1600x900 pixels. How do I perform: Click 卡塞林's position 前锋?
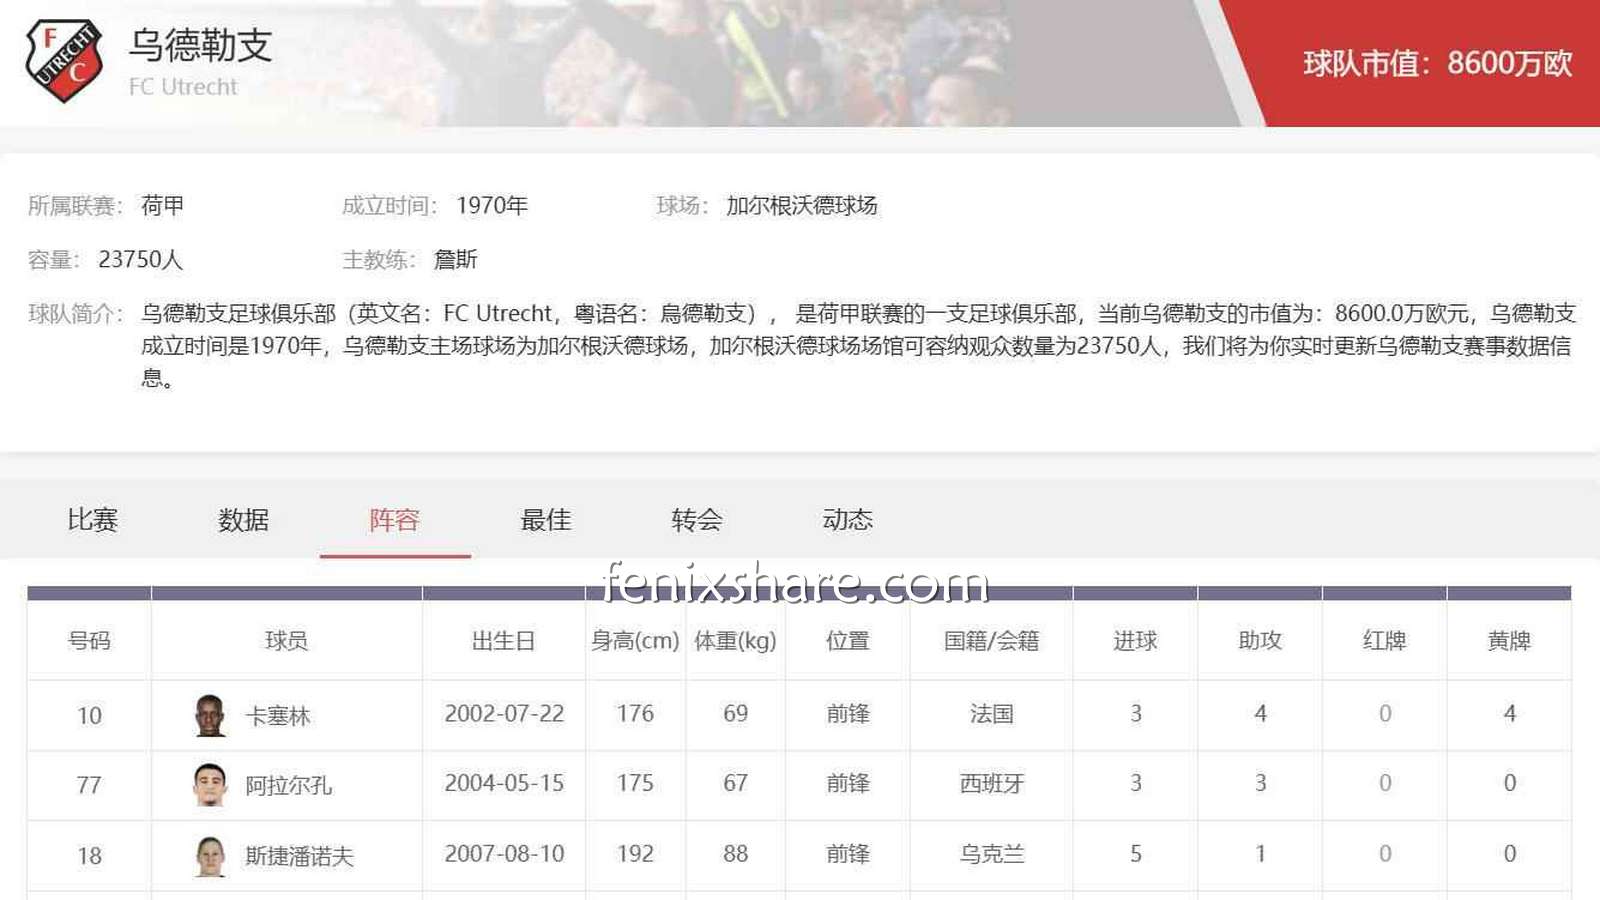pos(848,714)
